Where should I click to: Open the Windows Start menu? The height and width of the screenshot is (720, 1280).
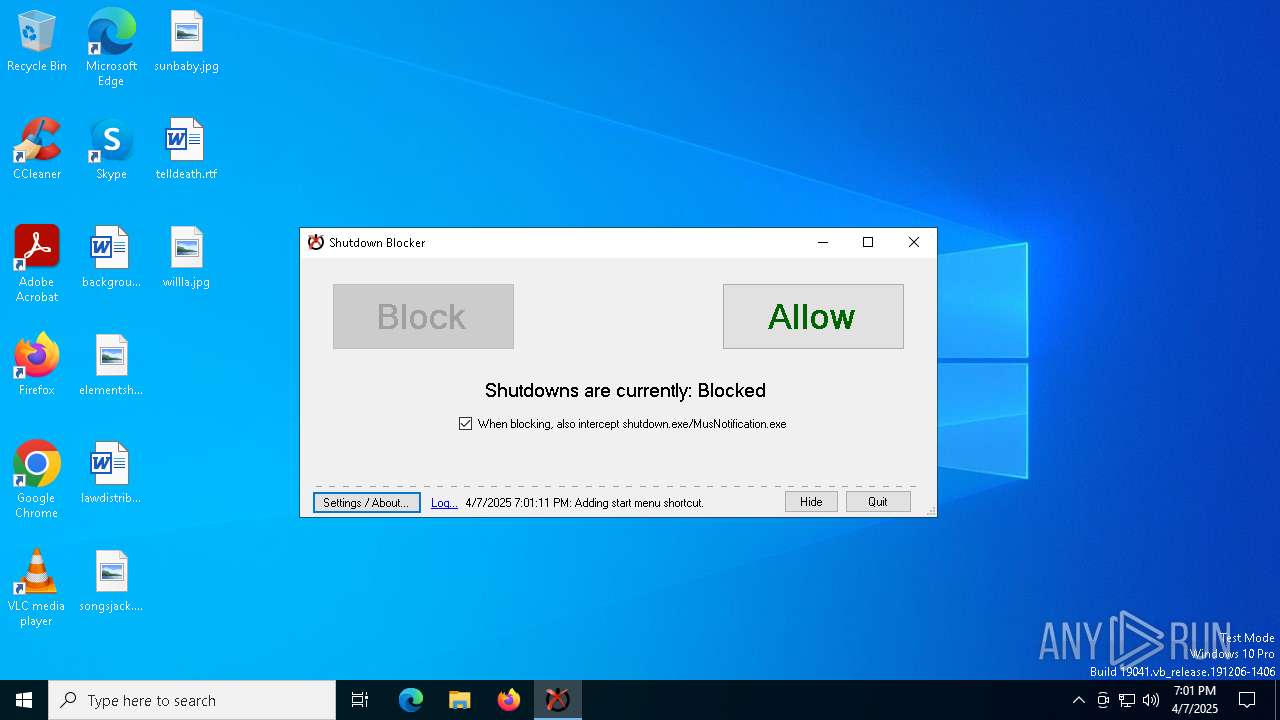[24, 700]
